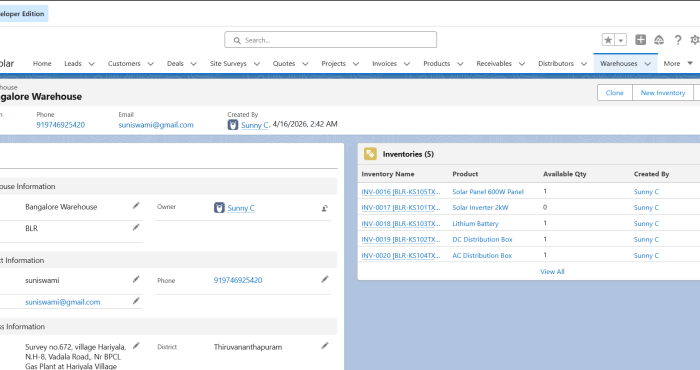Viewport: 700px width, 370px height.
Task: Select the Warehouses tab
Action: click(x=619, y=63)
